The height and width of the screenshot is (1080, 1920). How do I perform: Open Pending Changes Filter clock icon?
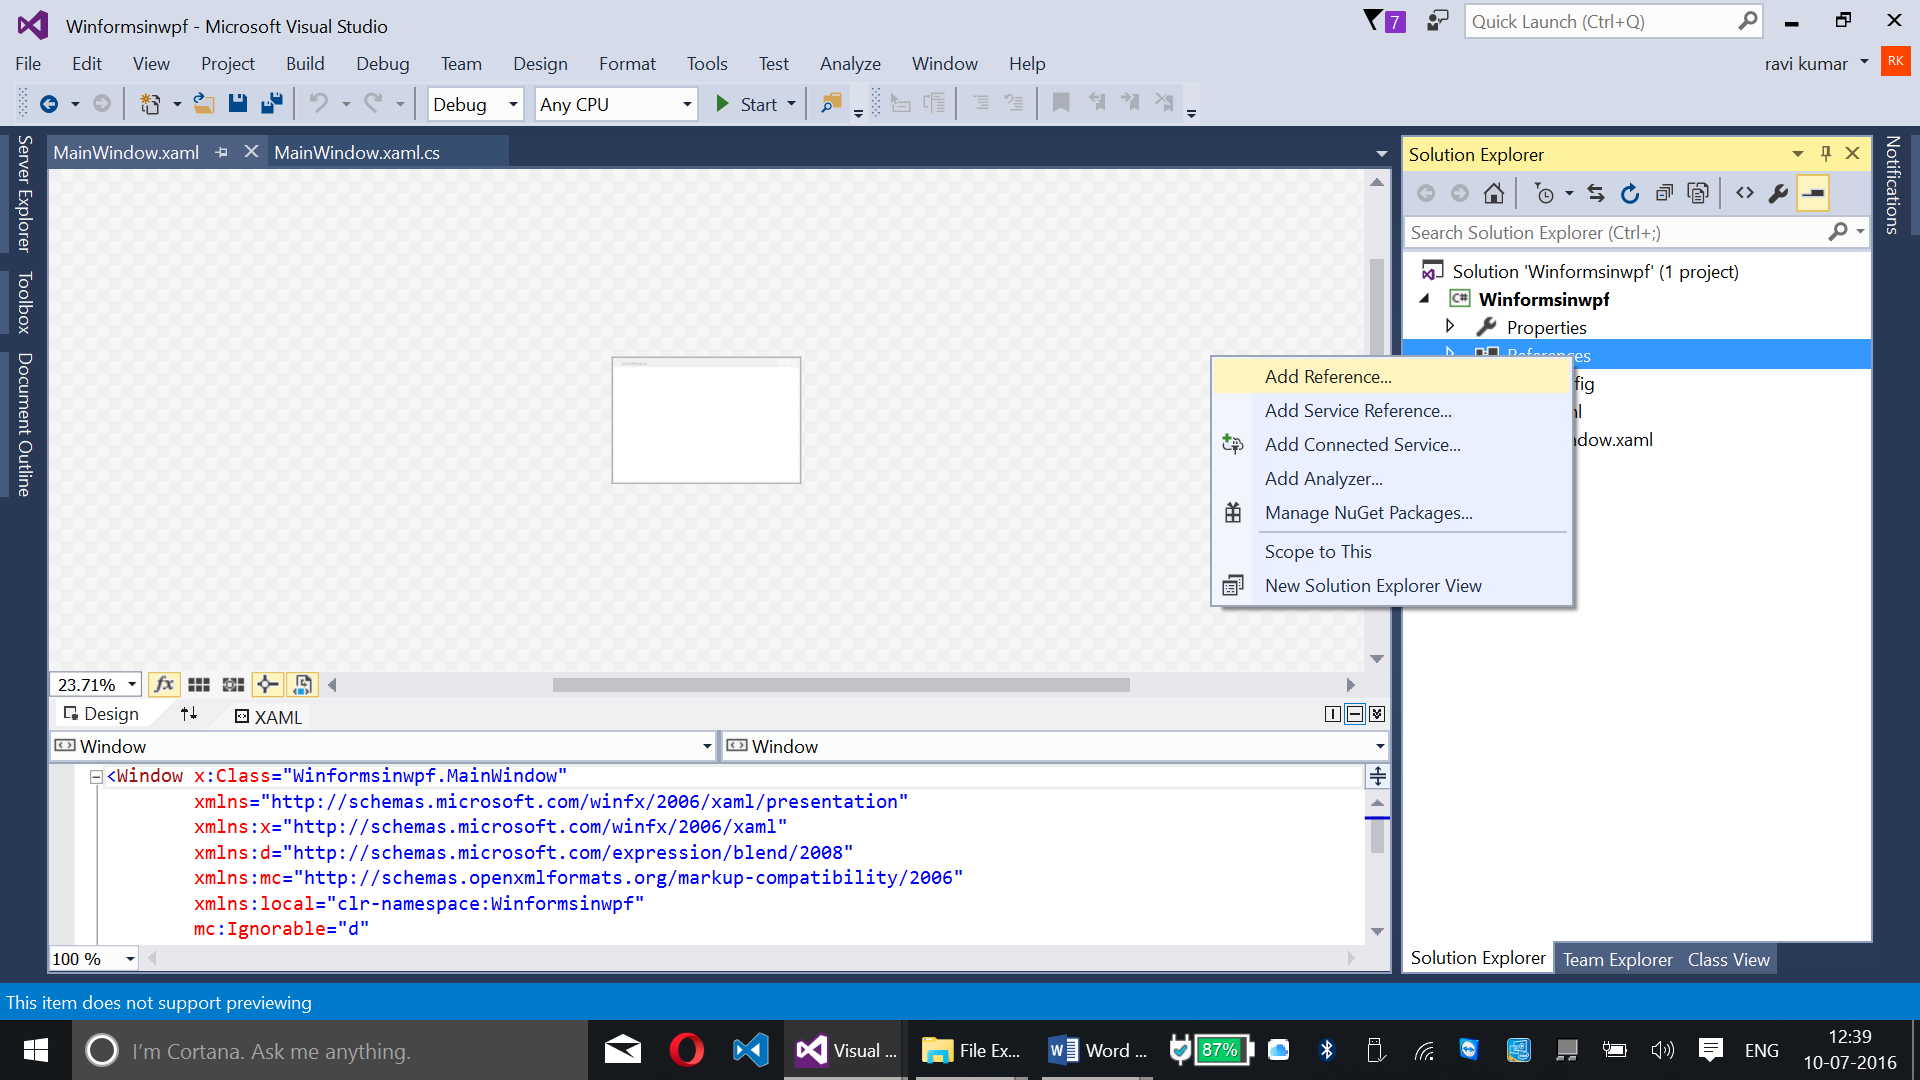[1544, 193]
